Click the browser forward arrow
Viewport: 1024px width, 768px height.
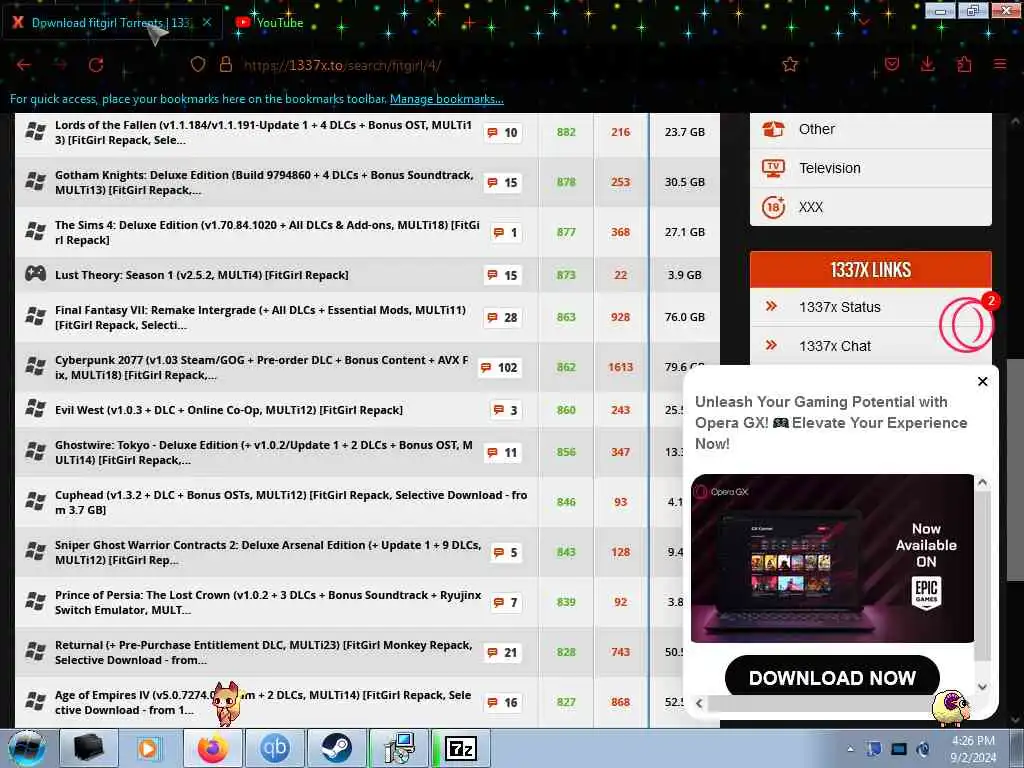[61, 65]
